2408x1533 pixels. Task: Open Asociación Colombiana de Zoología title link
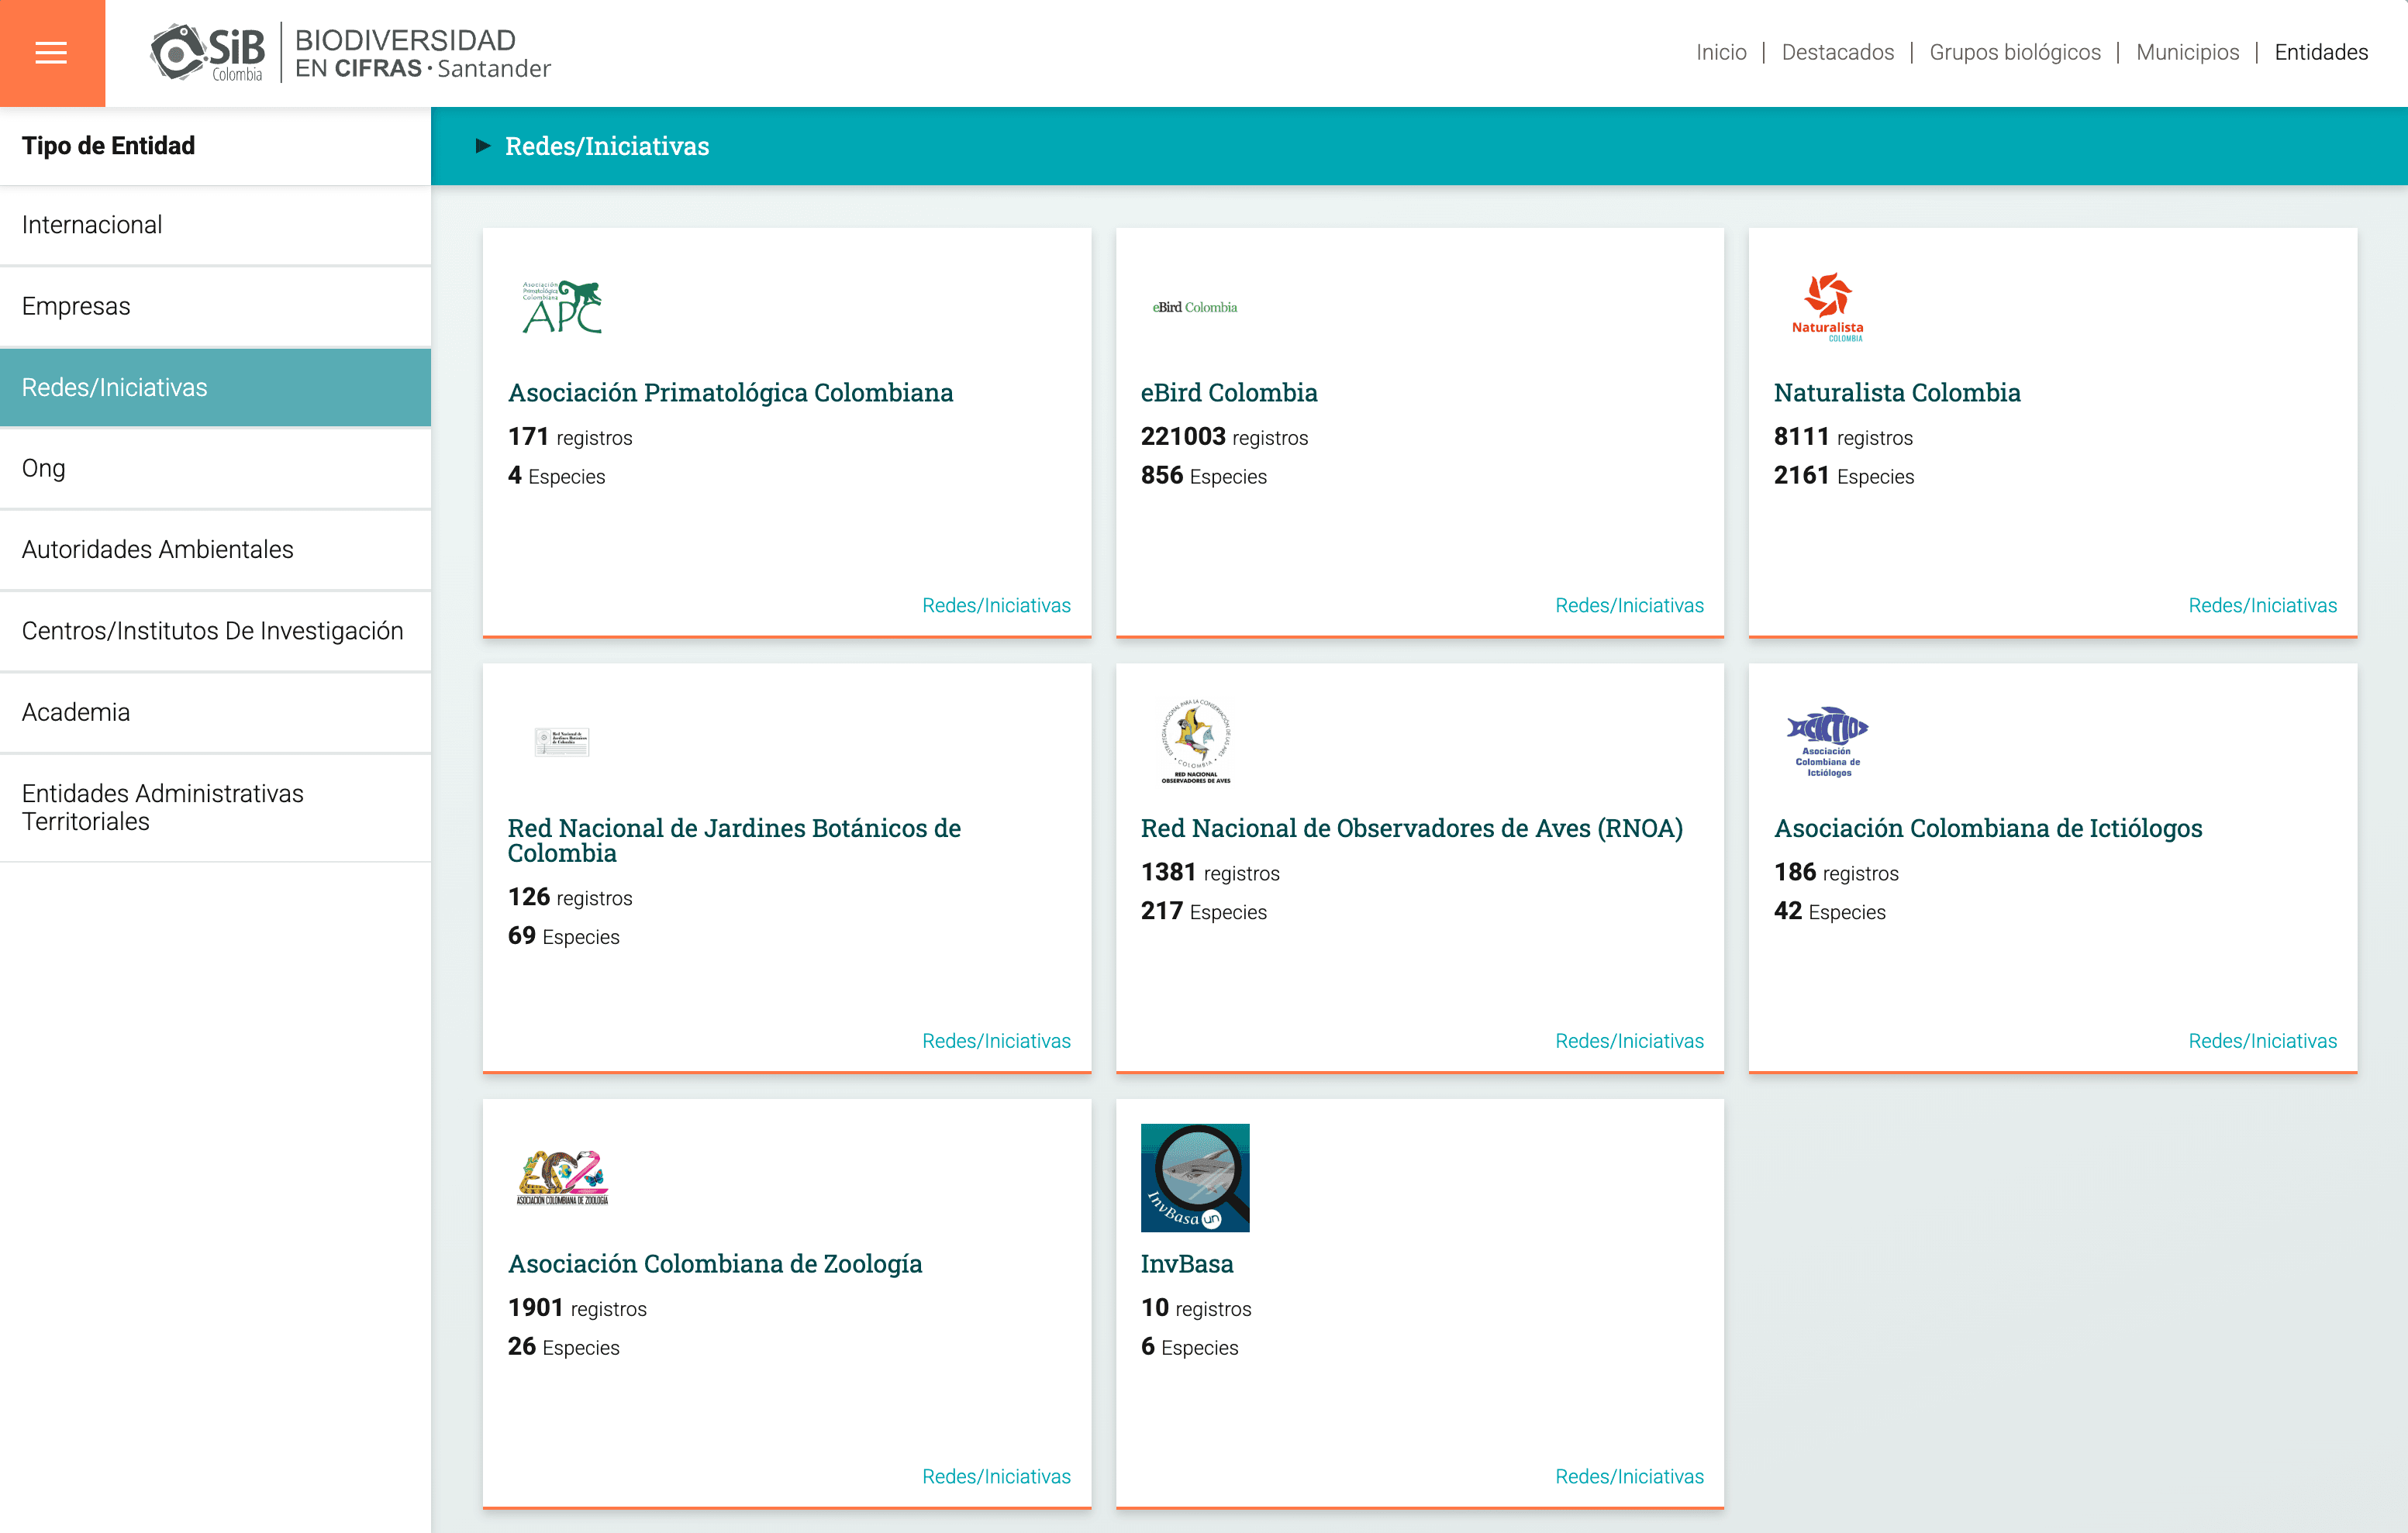(x=715, y=1264)
